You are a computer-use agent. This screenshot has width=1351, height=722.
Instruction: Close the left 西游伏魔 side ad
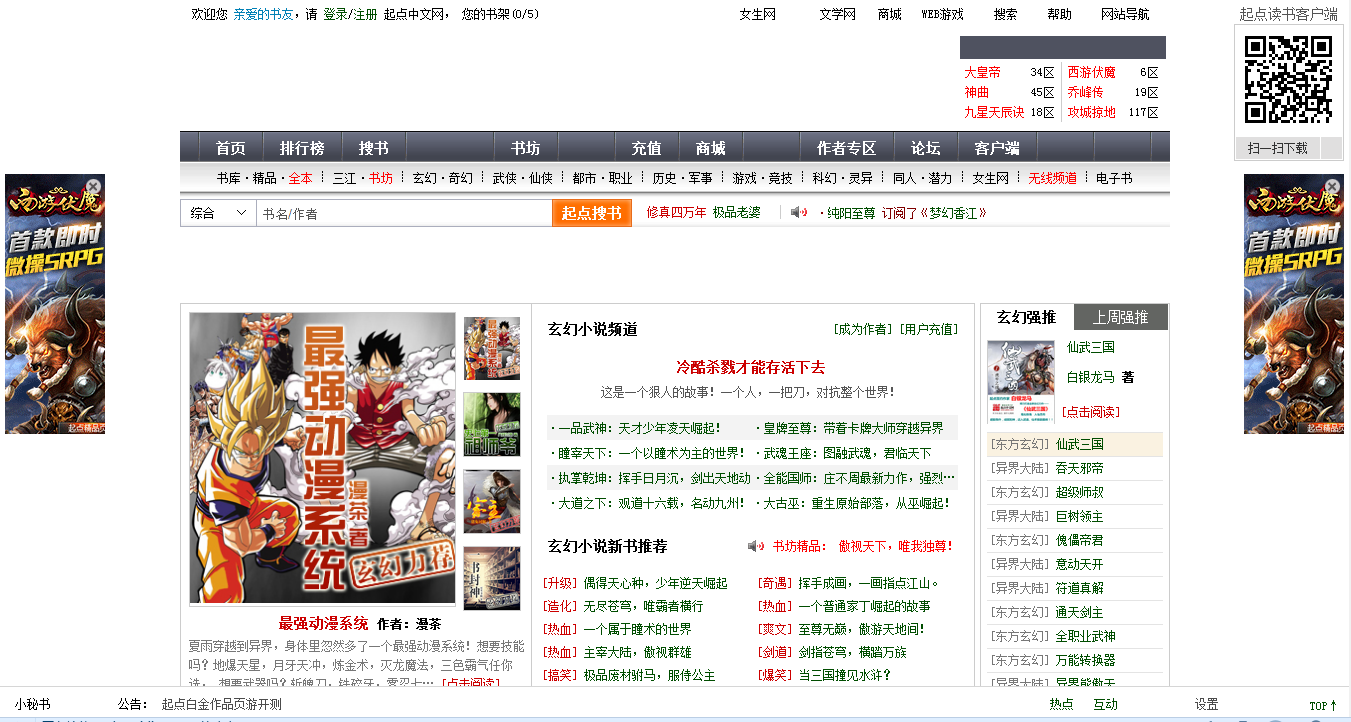point(93,186)
